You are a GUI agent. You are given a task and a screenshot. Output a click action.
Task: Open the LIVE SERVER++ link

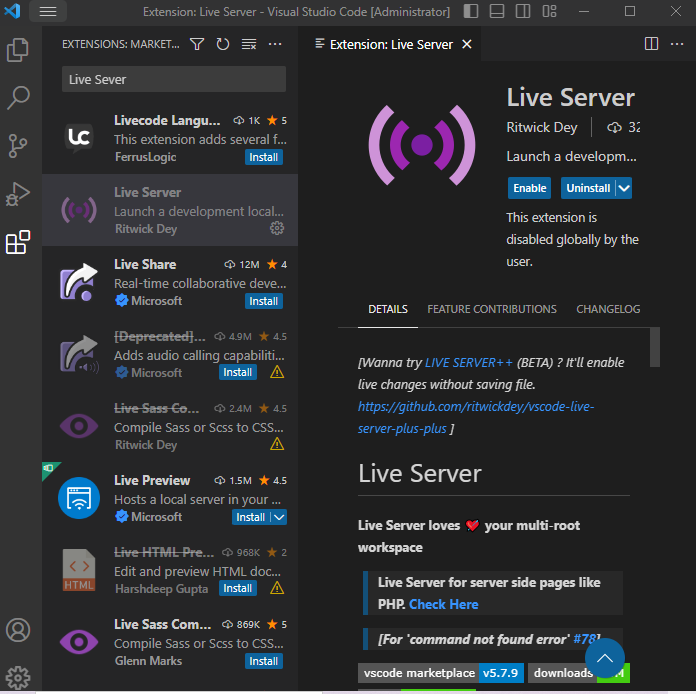point(468,363)
